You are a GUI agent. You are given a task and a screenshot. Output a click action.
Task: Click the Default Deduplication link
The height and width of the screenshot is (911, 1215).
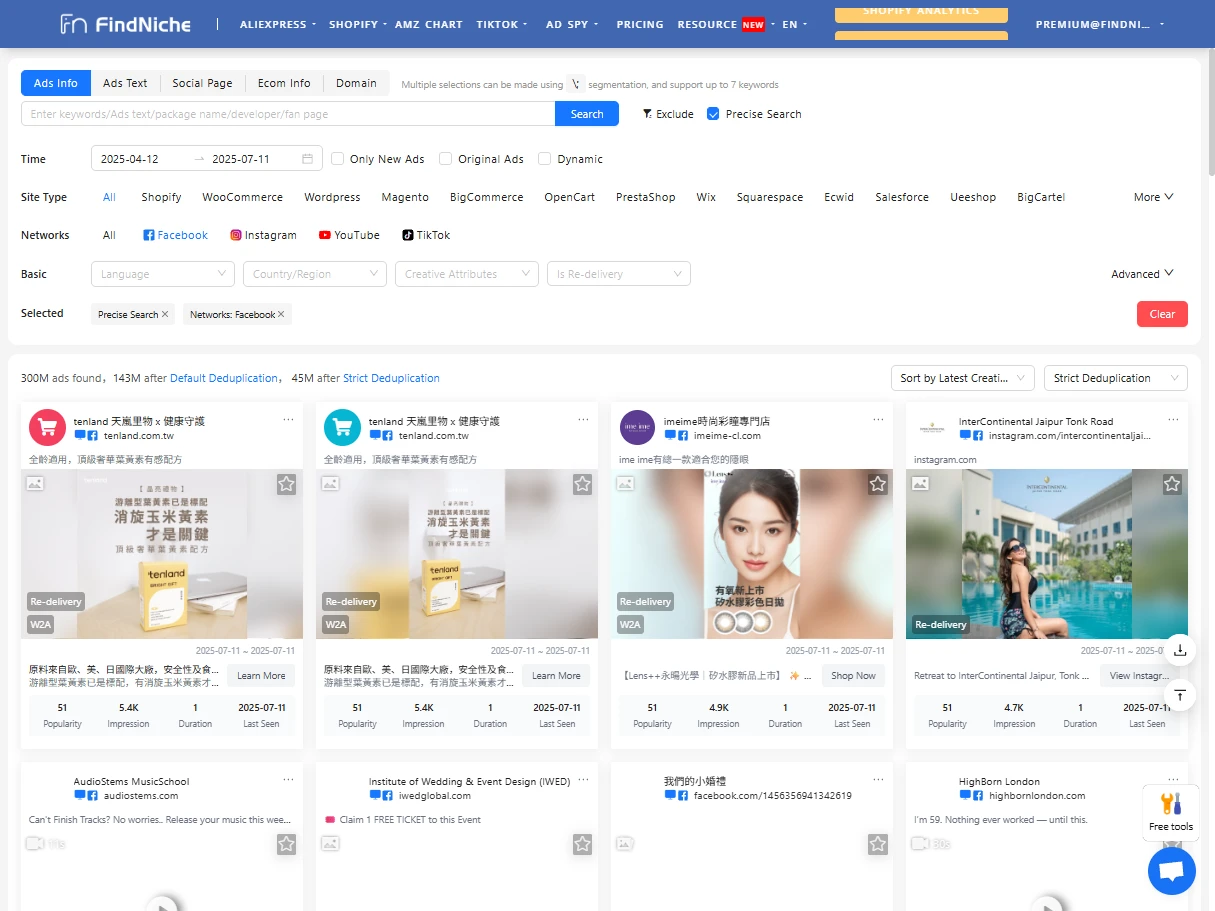224,378
